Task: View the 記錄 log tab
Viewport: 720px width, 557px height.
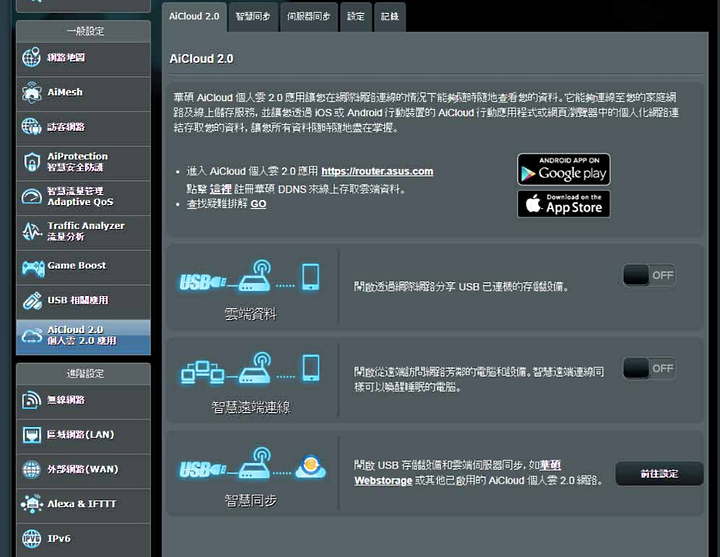Action: [x=389, y=17]
